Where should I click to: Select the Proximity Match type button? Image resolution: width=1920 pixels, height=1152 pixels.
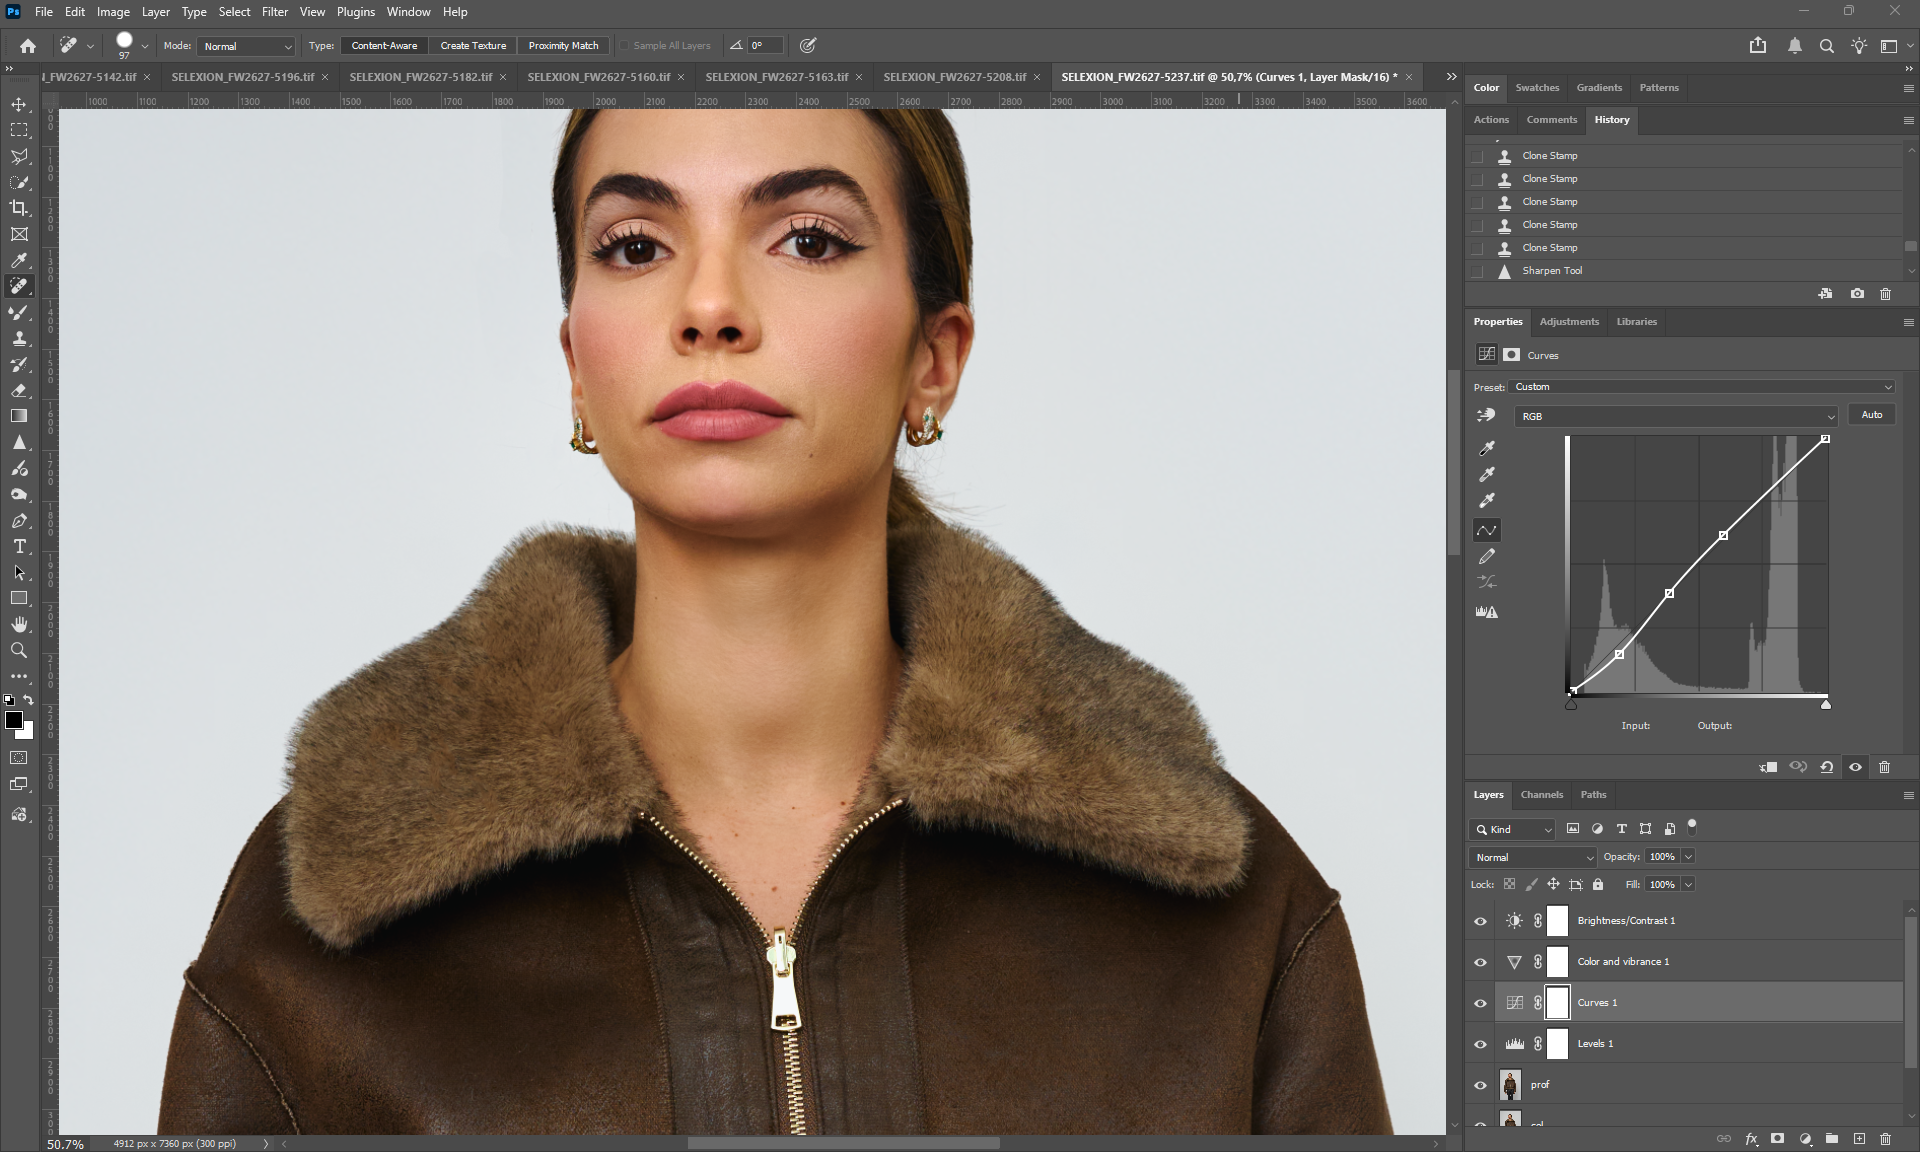click(x=563, y=46)
